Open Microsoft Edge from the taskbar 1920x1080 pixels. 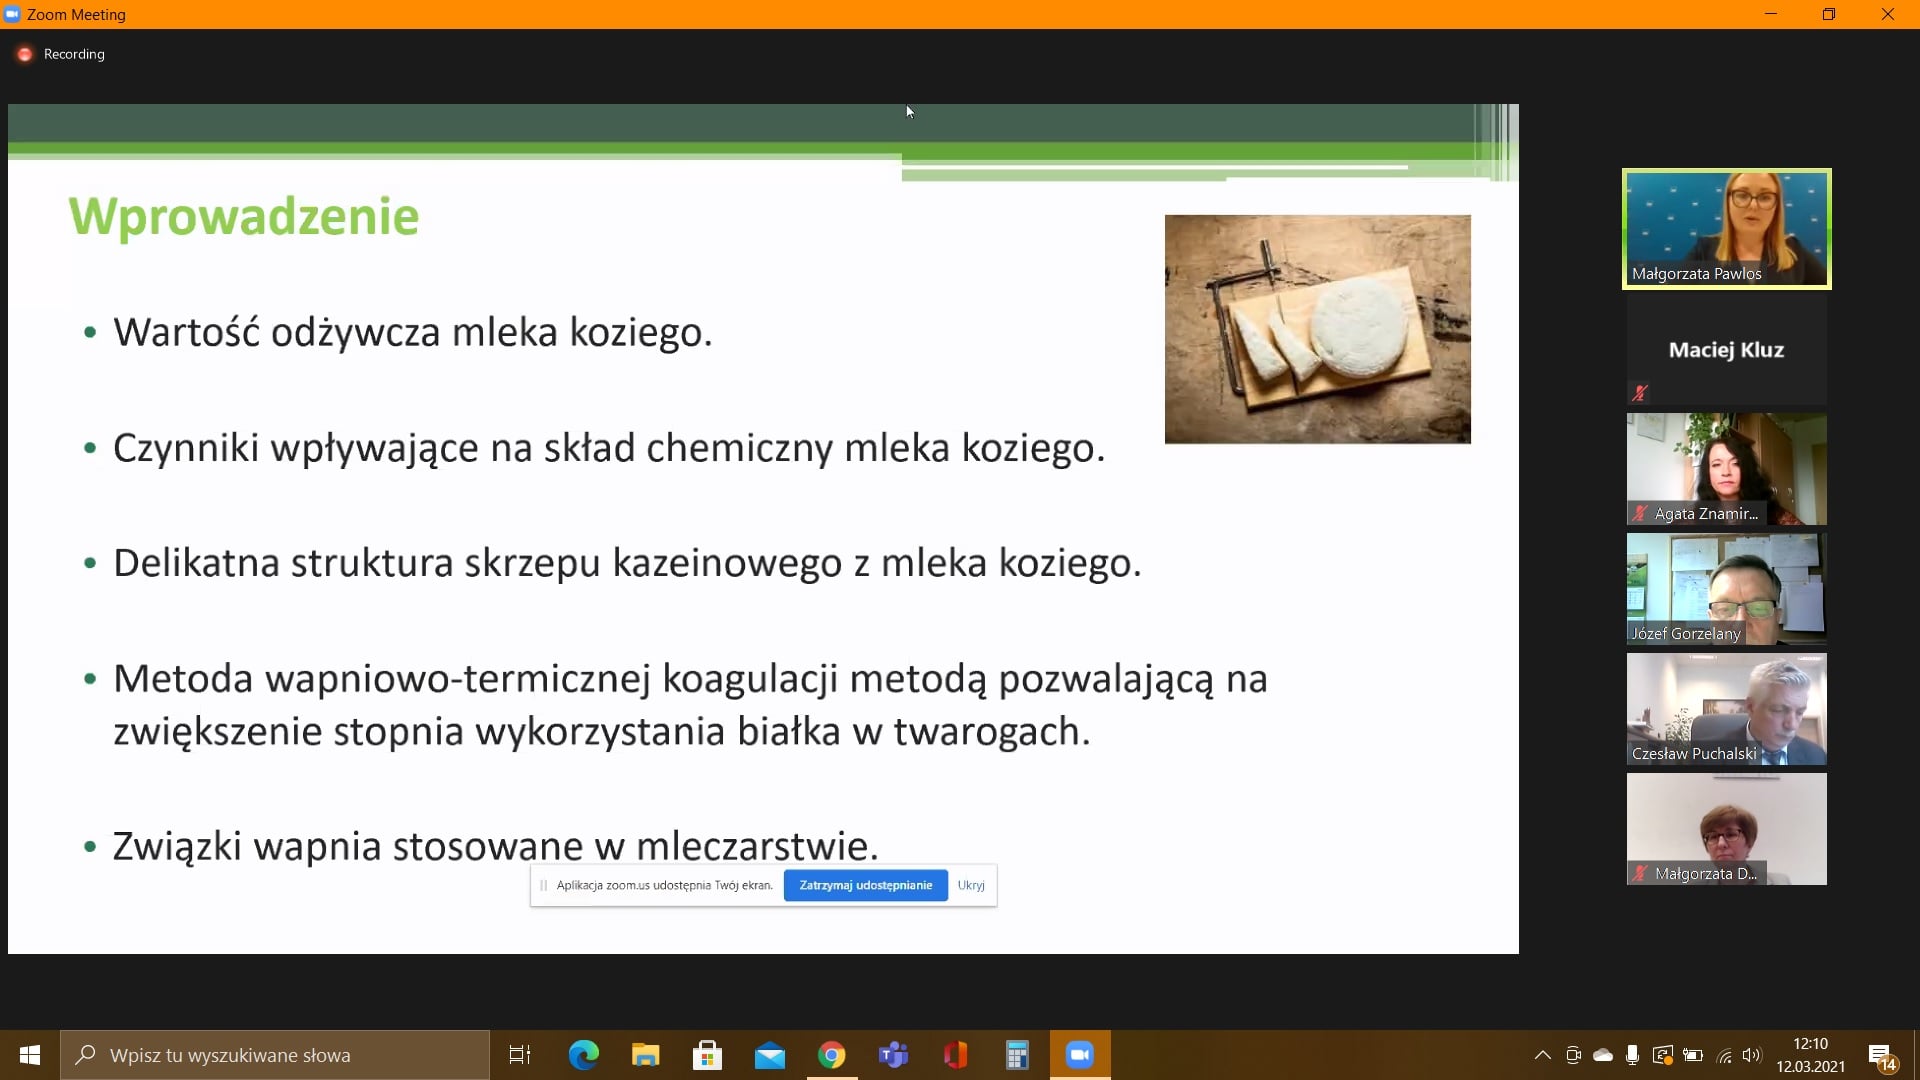click(x=583, y=1055)
